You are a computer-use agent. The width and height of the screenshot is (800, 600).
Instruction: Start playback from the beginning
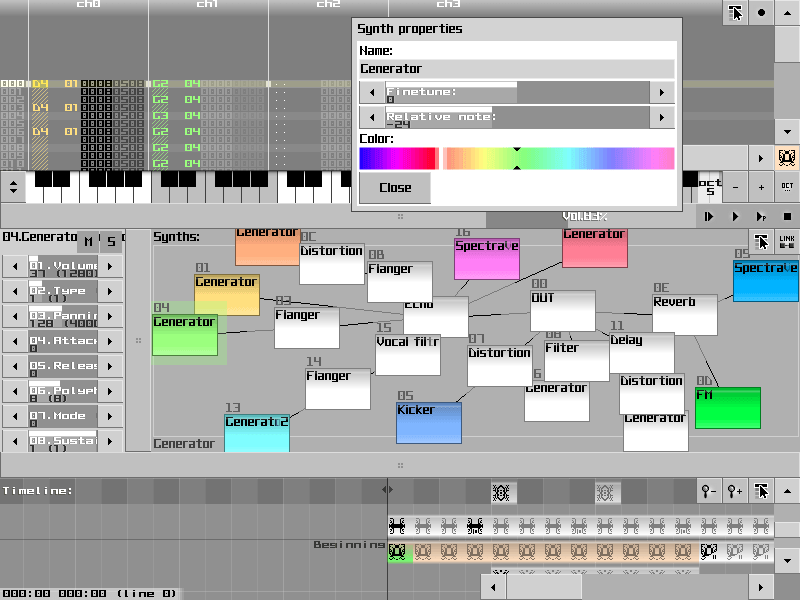point(710,216)
